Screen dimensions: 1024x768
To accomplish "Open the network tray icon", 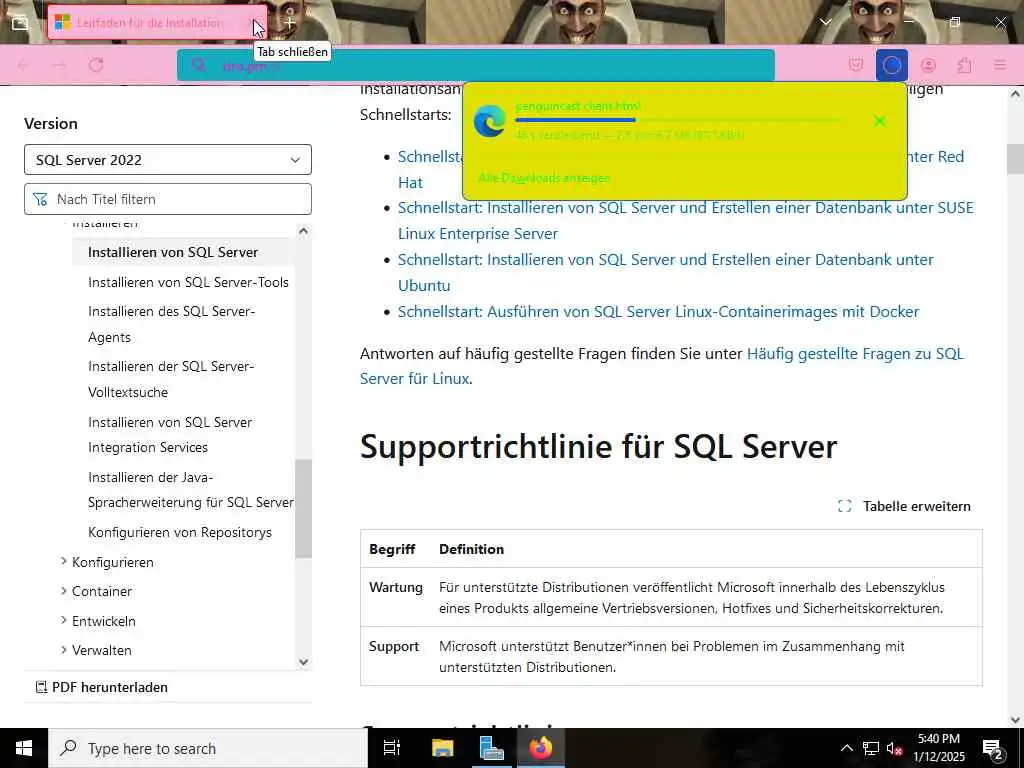I will (871, 748).
